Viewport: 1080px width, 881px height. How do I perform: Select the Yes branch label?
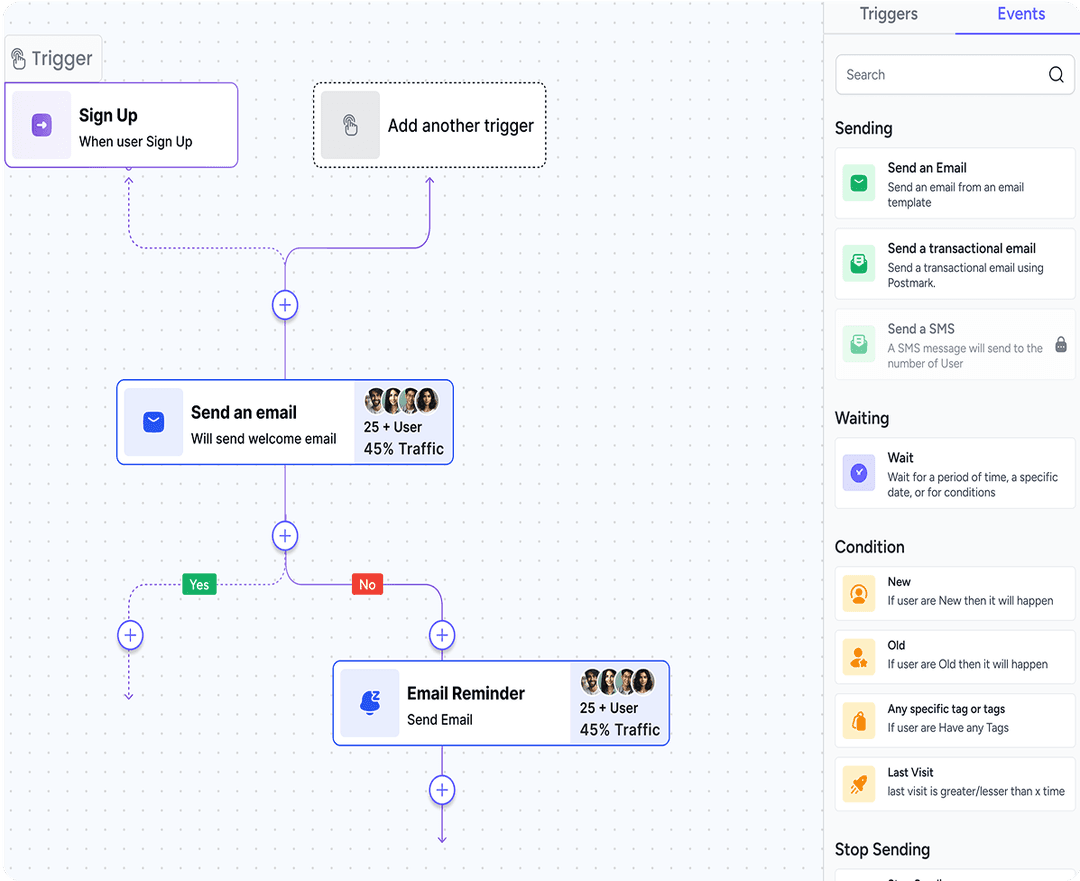tap(199, 584)
